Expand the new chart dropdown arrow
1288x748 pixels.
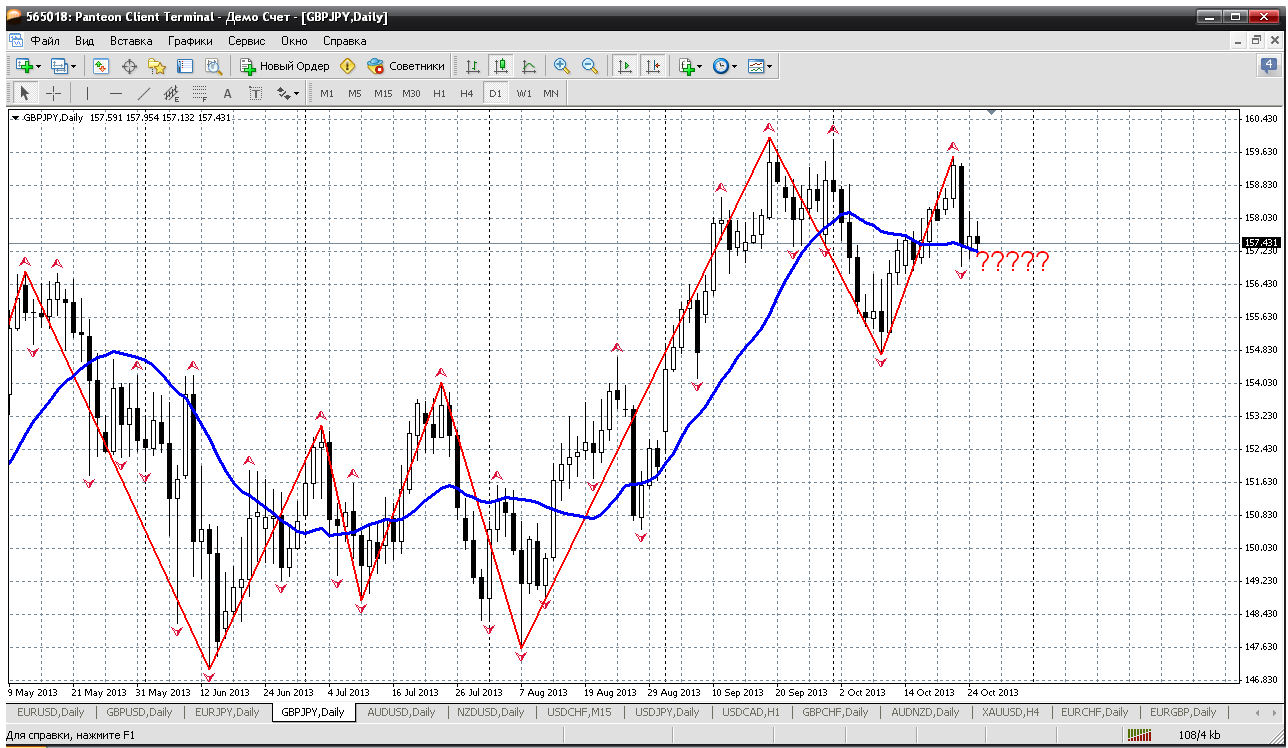38,66
